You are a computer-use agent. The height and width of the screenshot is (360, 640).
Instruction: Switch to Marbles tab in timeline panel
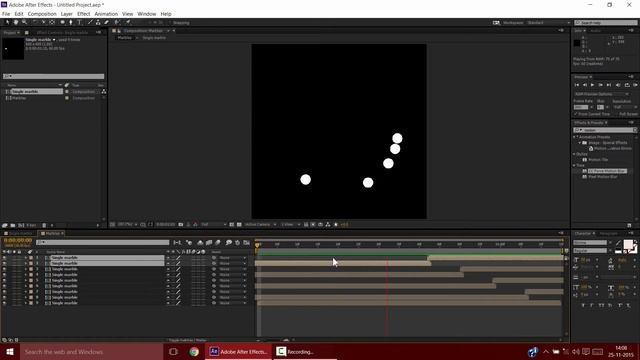(x=52, y=233)
